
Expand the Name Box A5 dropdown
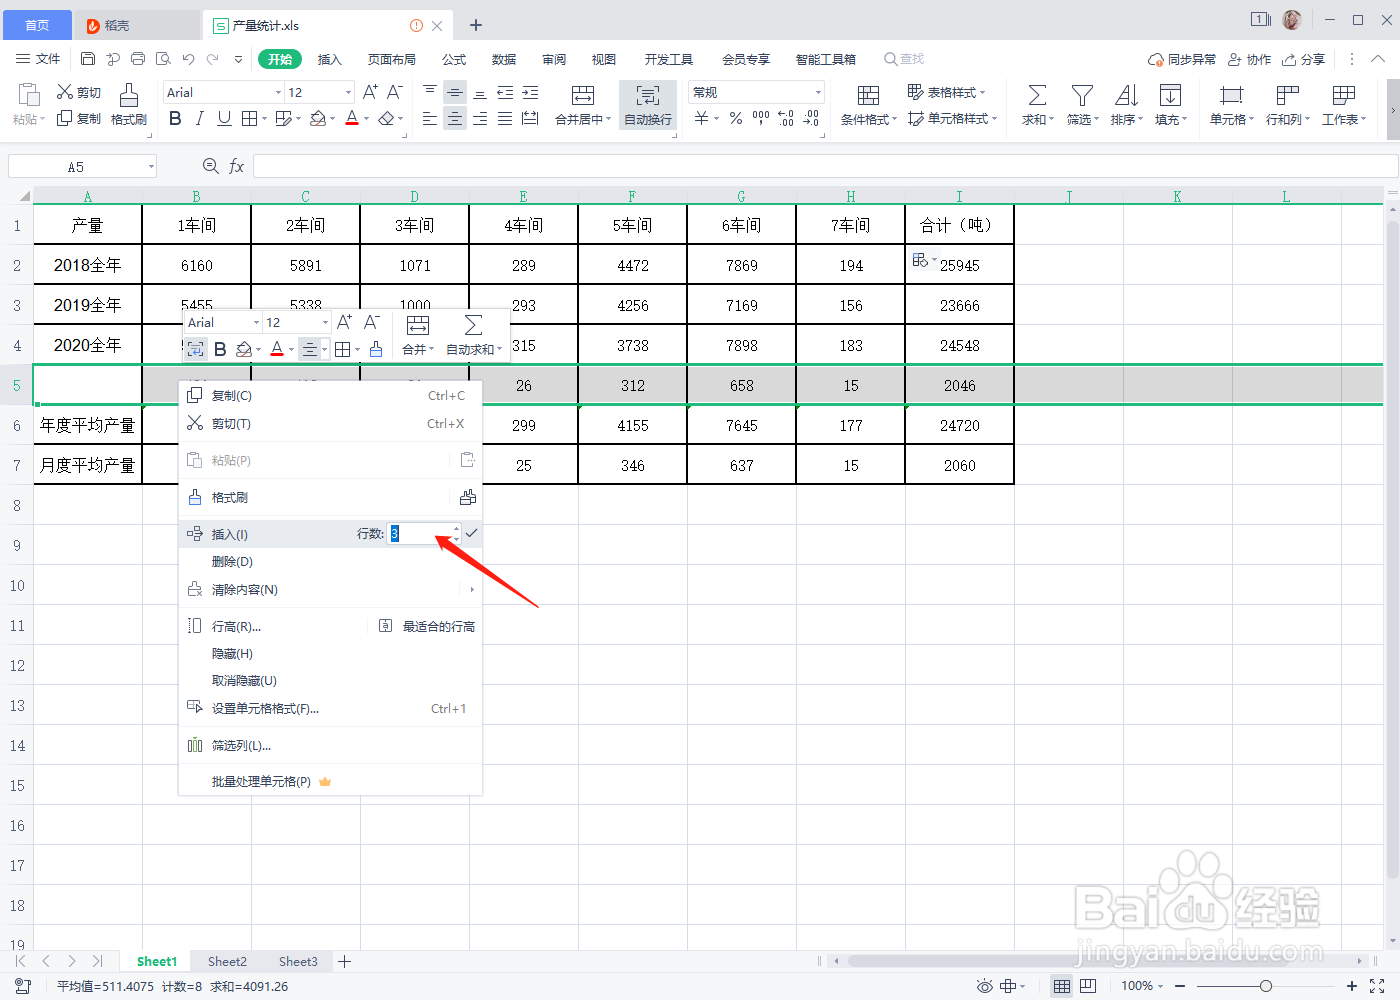click(x=151, y=166)
